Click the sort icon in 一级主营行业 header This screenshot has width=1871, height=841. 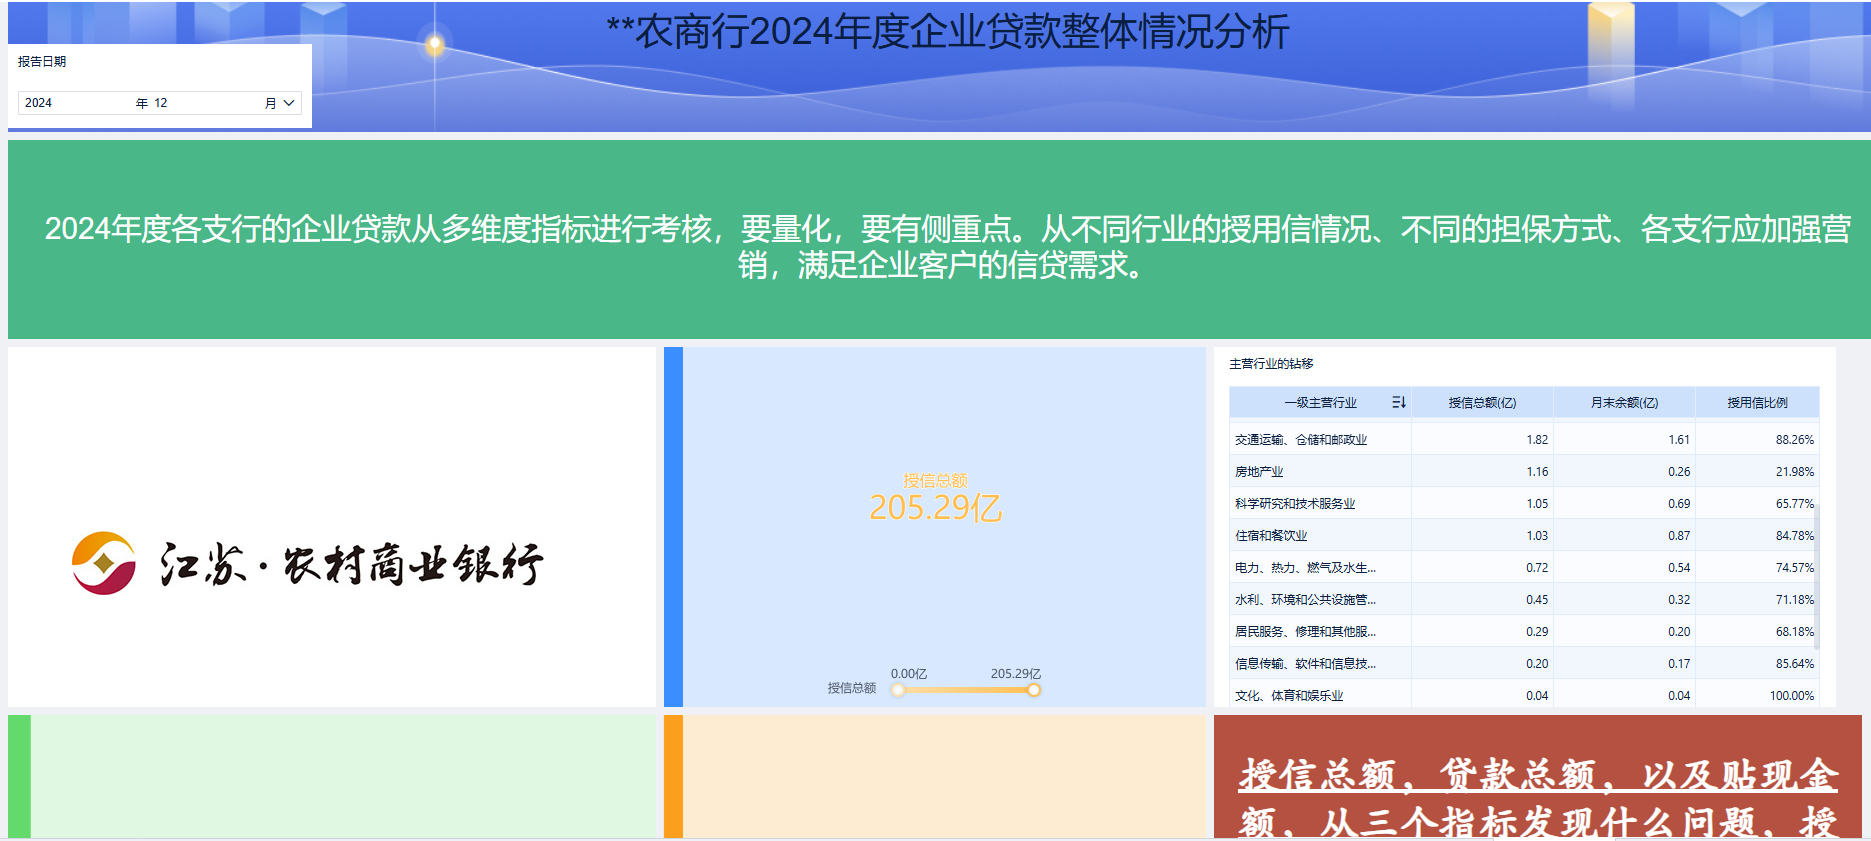click(1398, 402)
